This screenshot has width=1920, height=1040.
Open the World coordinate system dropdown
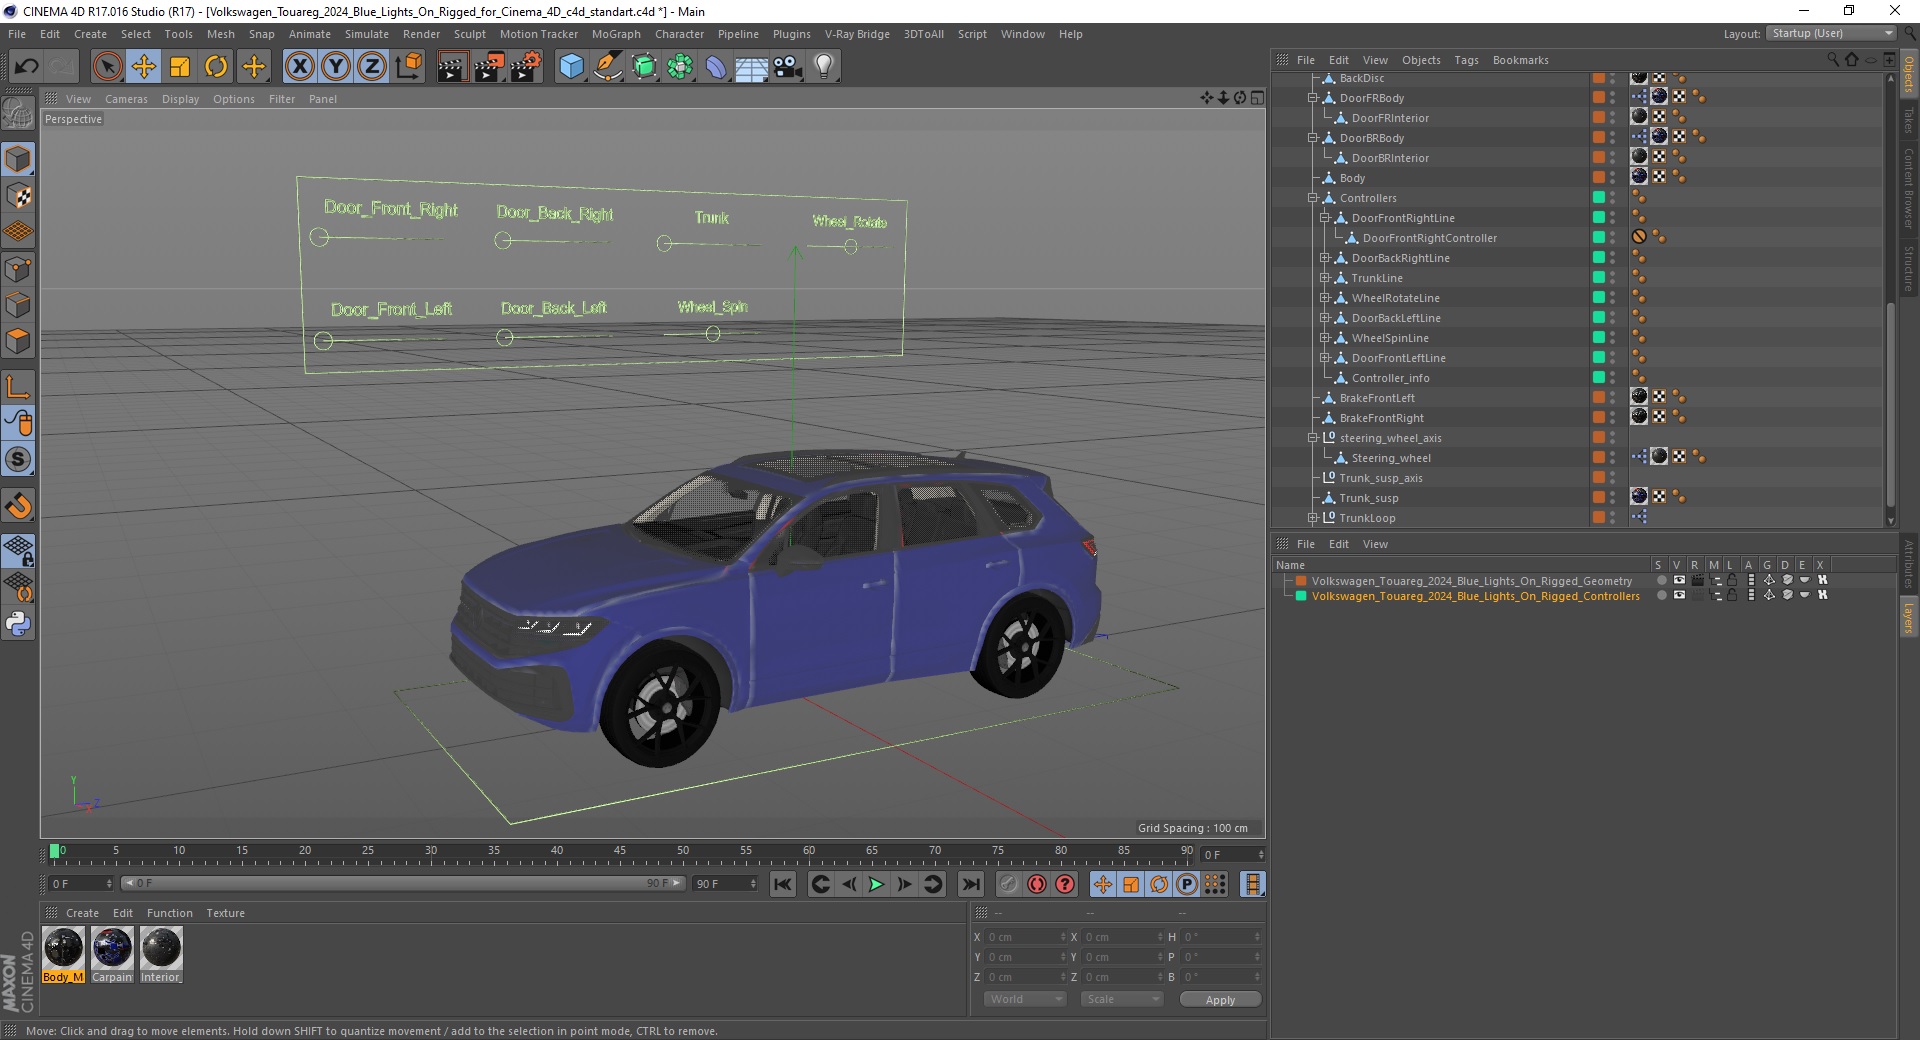point(1025,999)
